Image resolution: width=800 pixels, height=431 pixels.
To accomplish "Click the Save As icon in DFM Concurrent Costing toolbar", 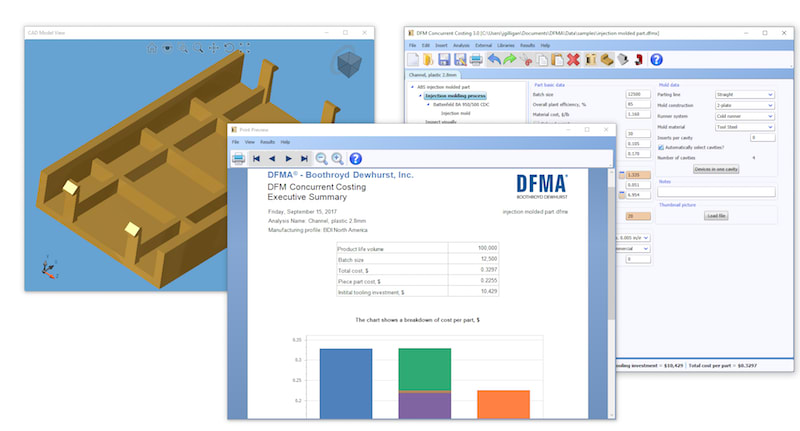I will pos(460,60).
